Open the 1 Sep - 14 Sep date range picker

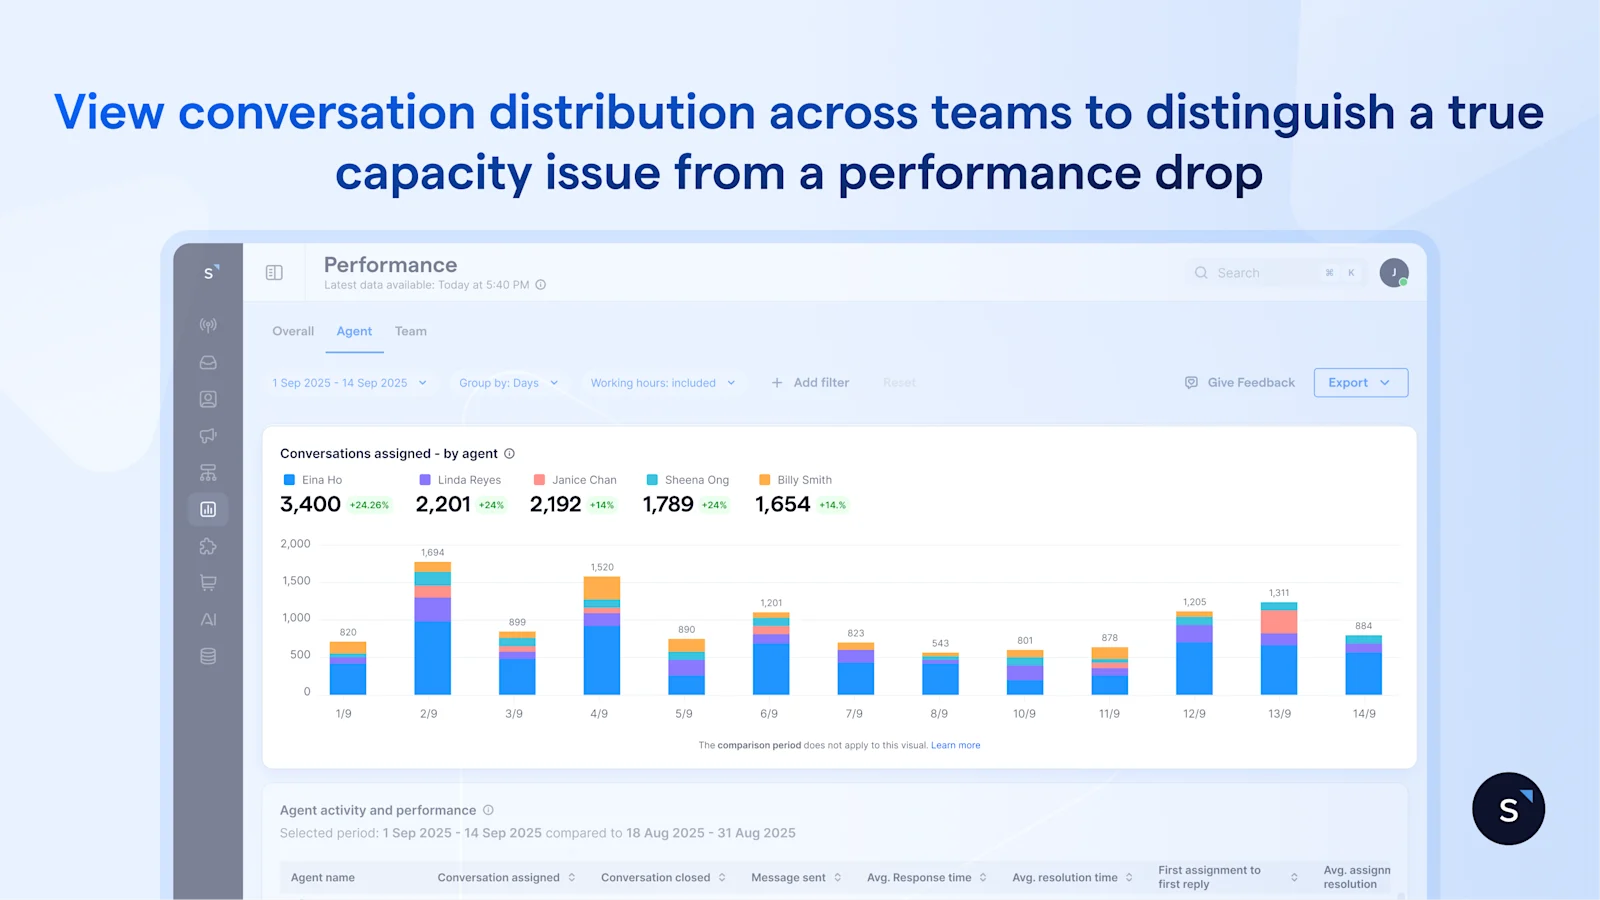coord(348,382)
